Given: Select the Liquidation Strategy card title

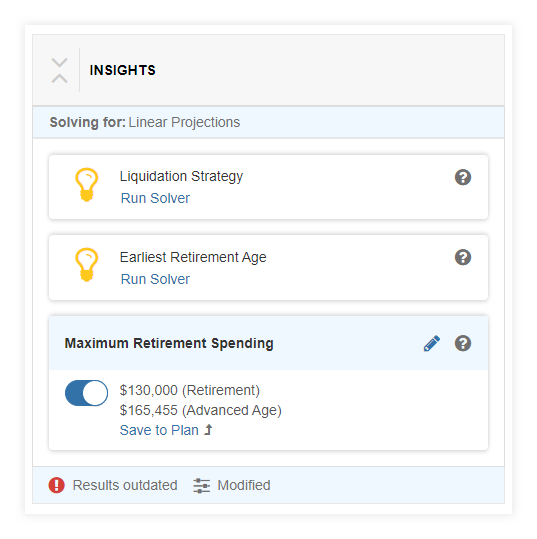Looking at the screenshot, I should click(181, 176).
